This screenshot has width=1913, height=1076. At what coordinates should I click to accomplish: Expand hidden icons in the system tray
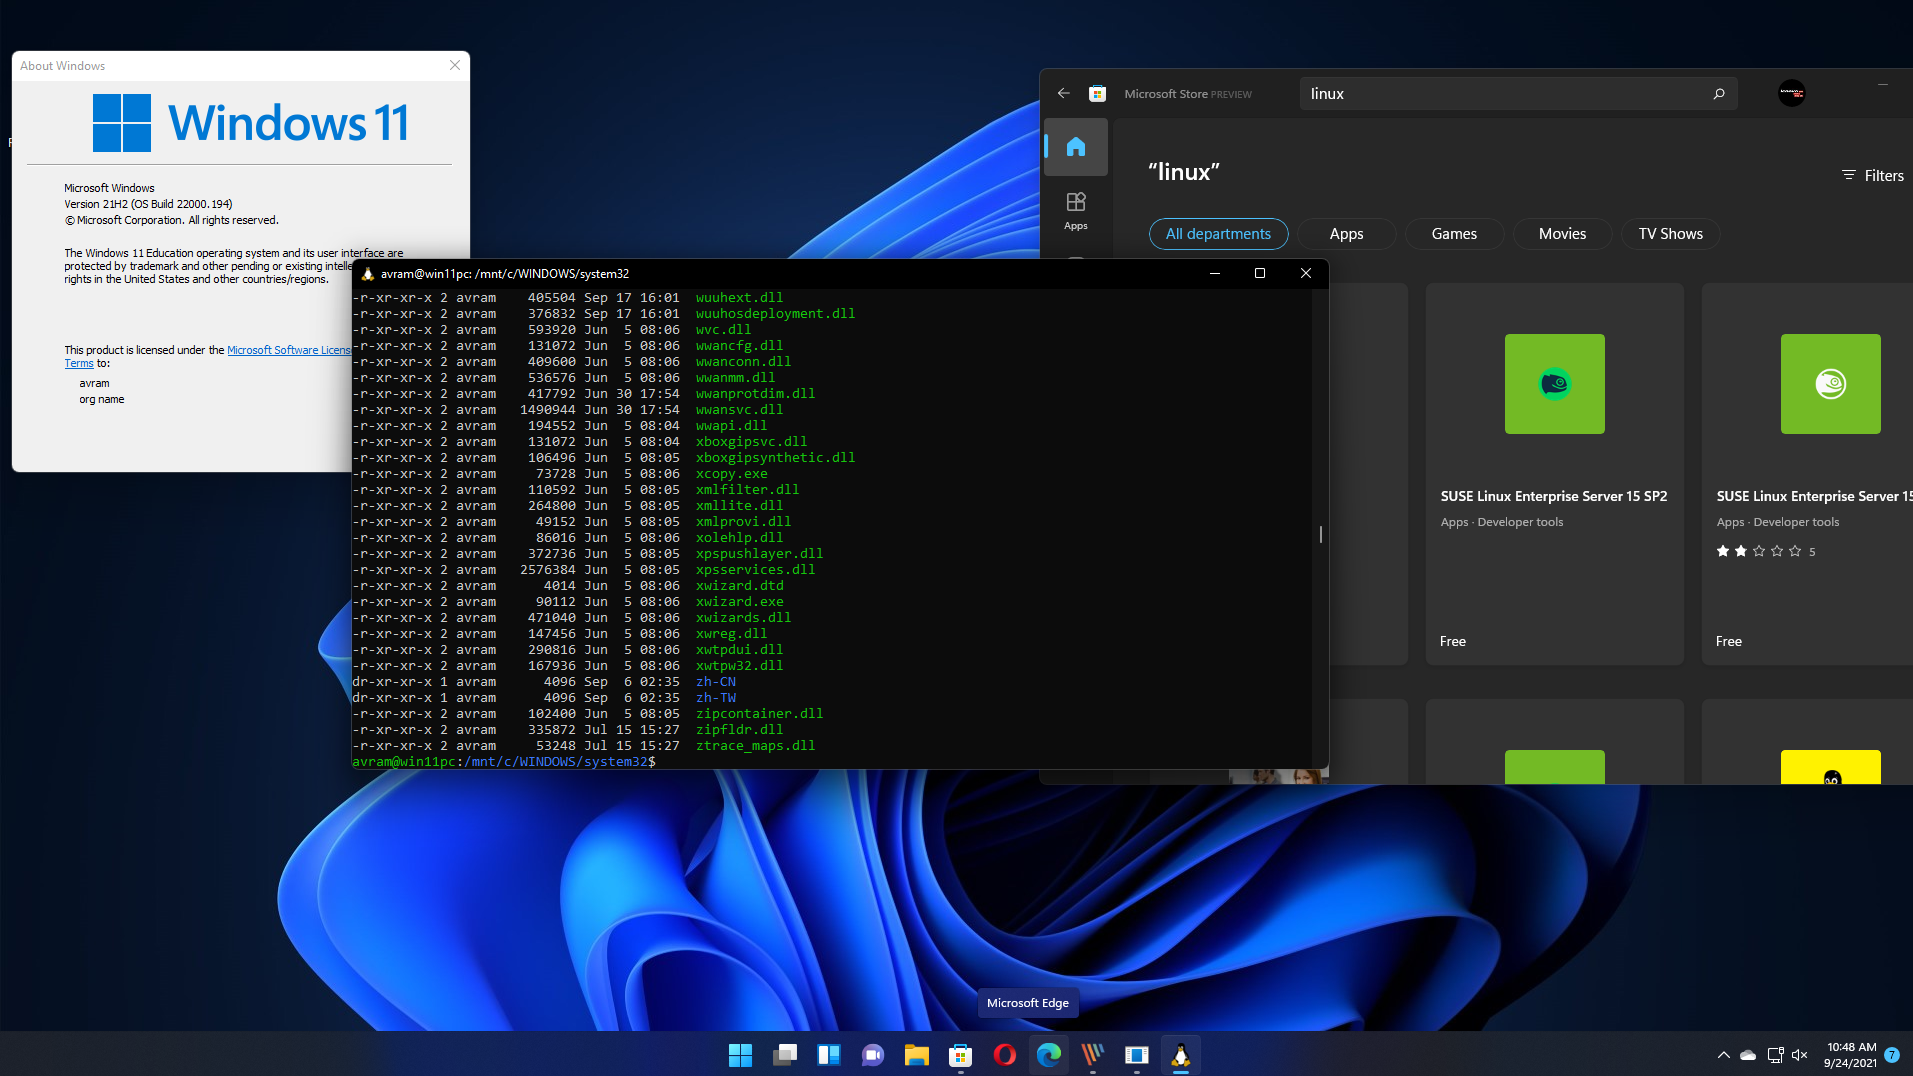pyautogui.click(x=1722, y=1055)
